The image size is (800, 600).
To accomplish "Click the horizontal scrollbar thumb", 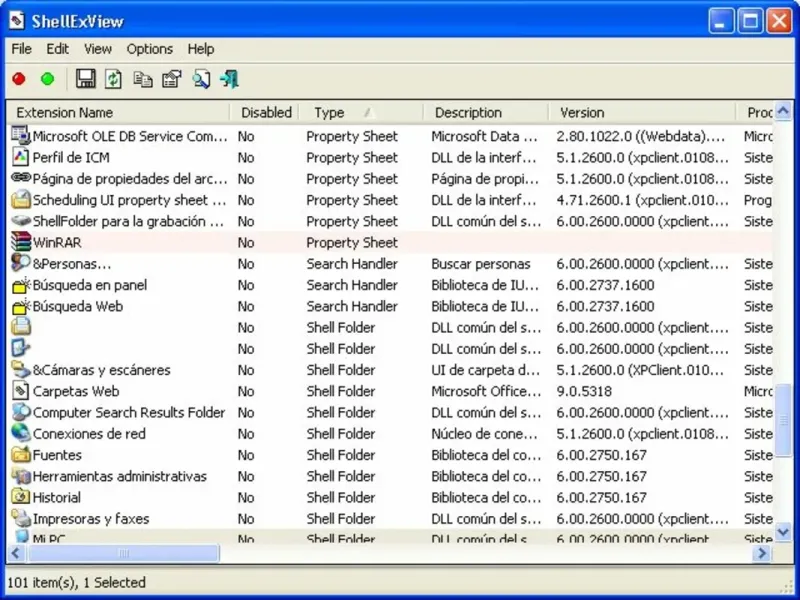I will pos(123,553).
